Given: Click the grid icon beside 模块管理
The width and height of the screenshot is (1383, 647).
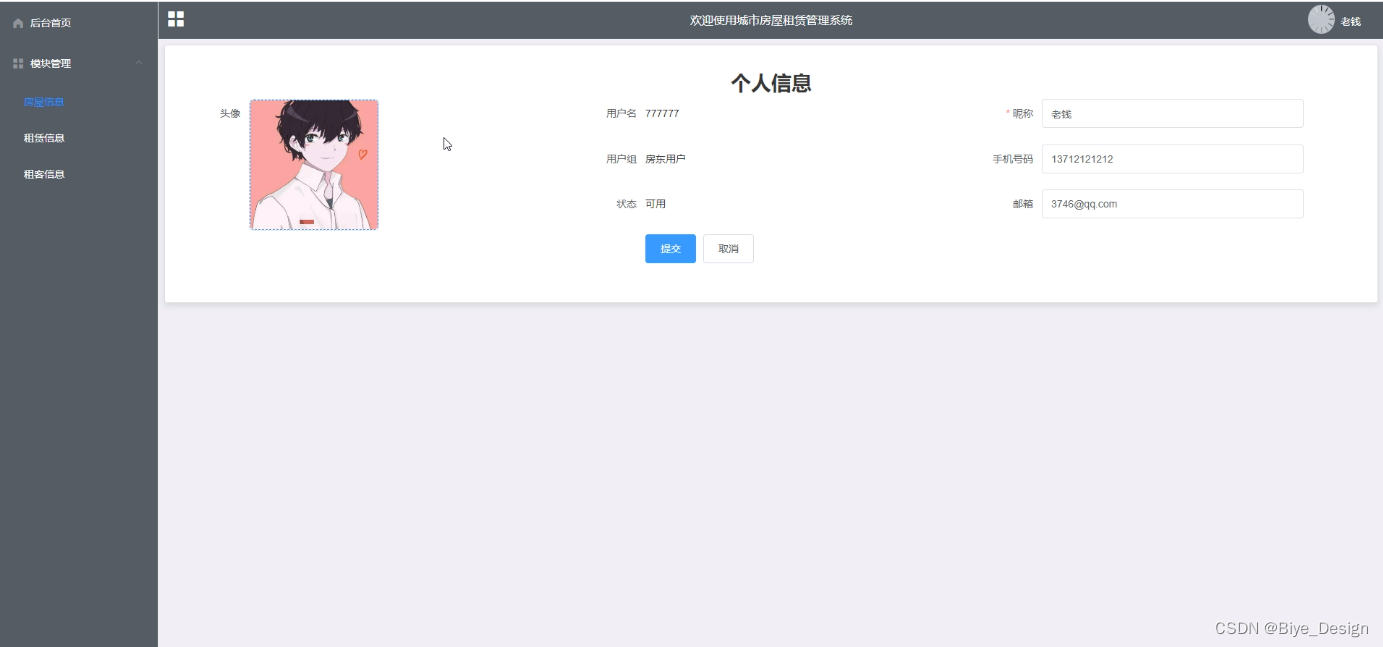Looking at the screenshot, I should click(18, 64).
